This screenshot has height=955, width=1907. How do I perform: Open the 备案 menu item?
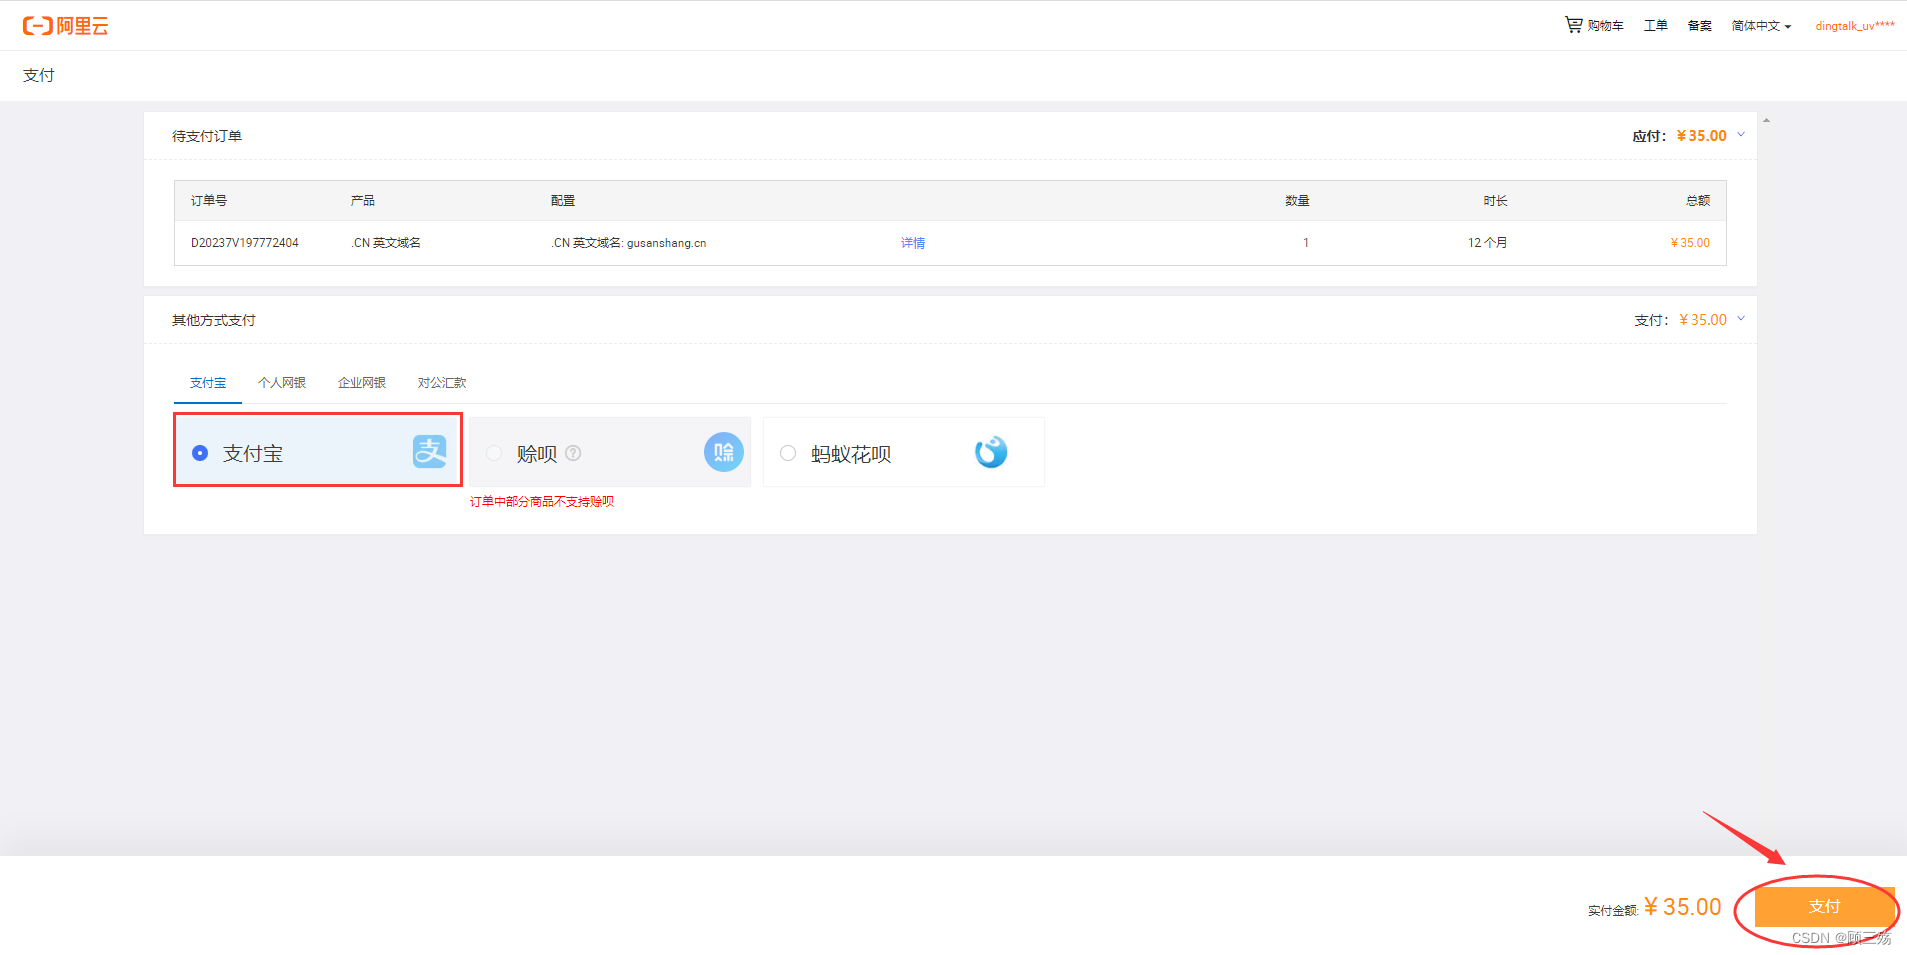click(1700, 26)
